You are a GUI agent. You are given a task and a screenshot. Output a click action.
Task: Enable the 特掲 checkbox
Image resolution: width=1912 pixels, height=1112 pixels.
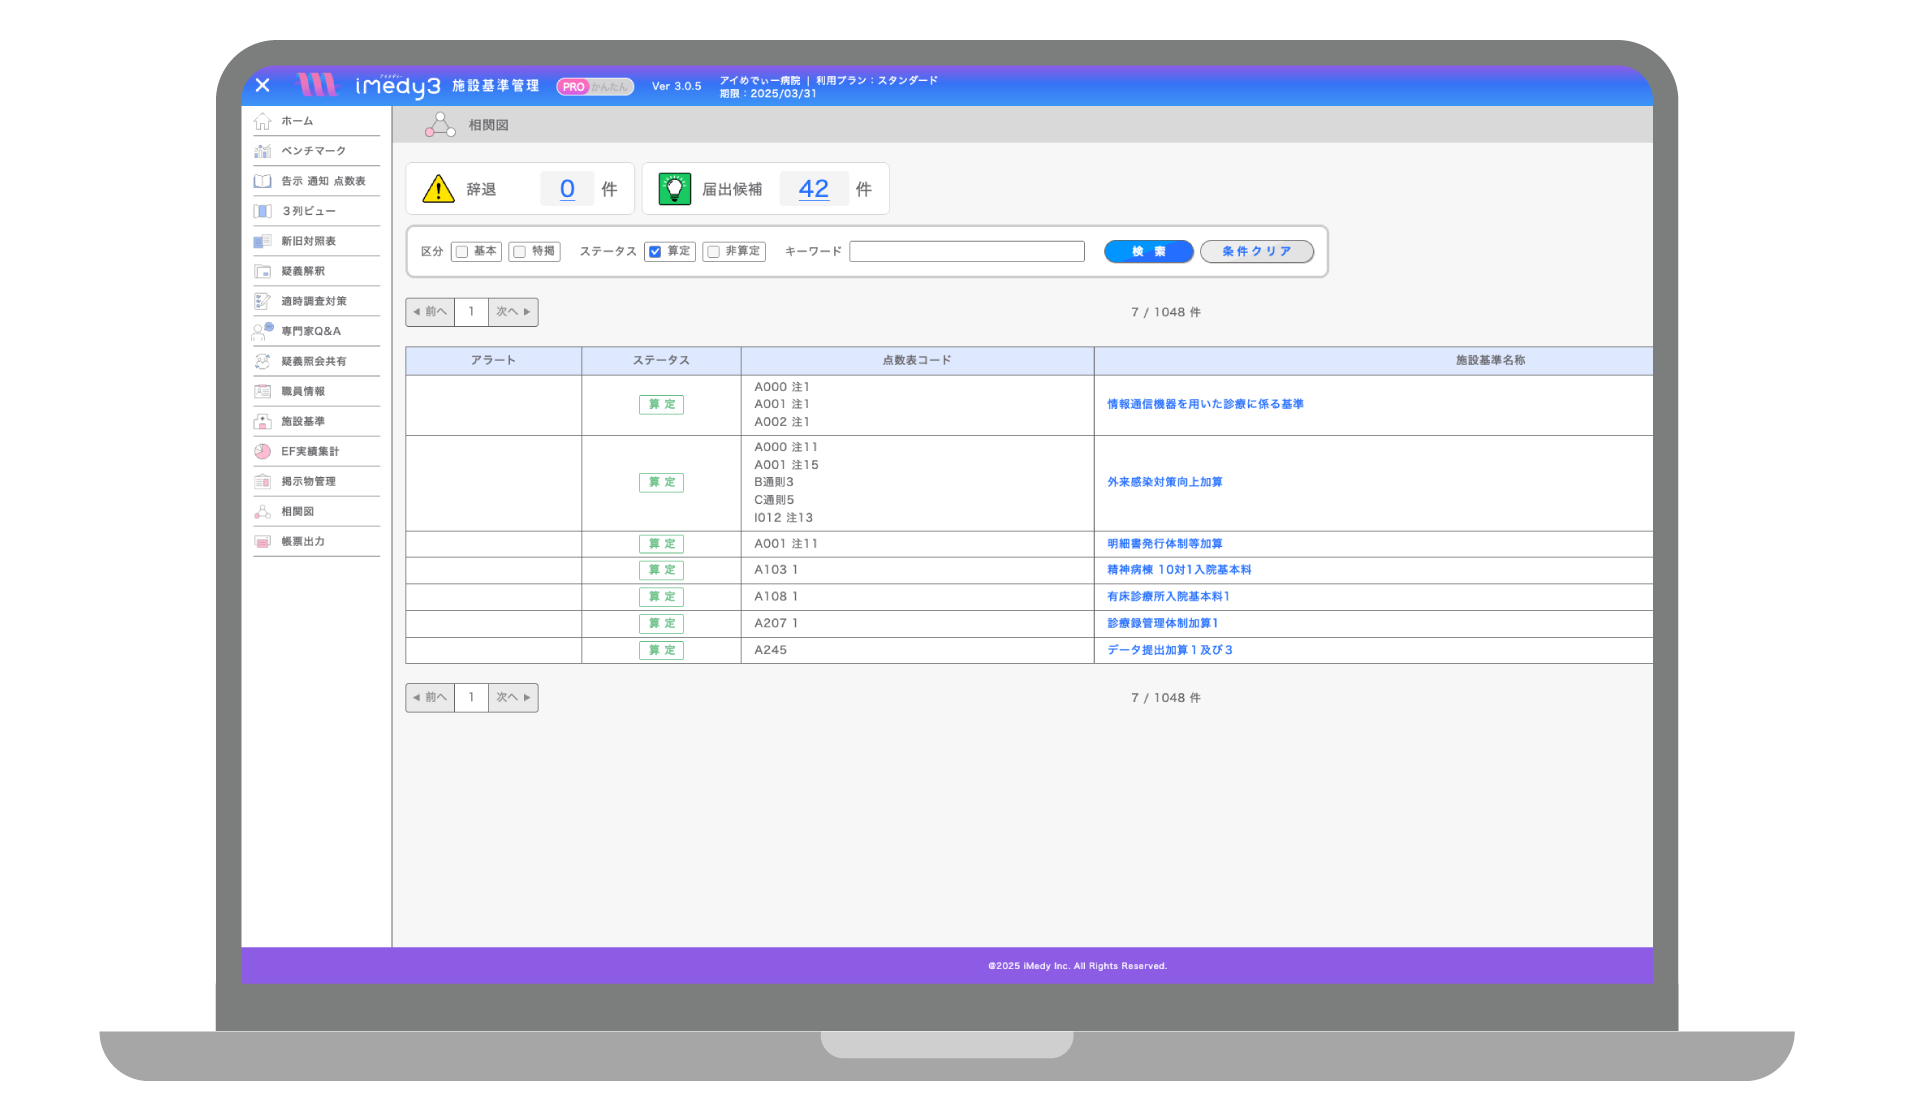[520, 252]
